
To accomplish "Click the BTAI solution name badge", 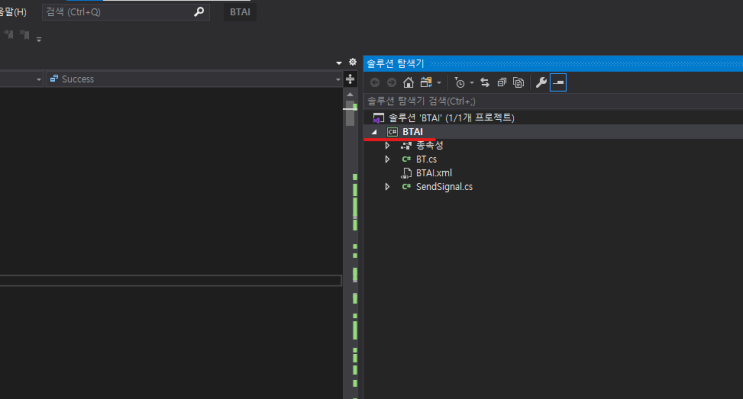I will click(240, 12).
